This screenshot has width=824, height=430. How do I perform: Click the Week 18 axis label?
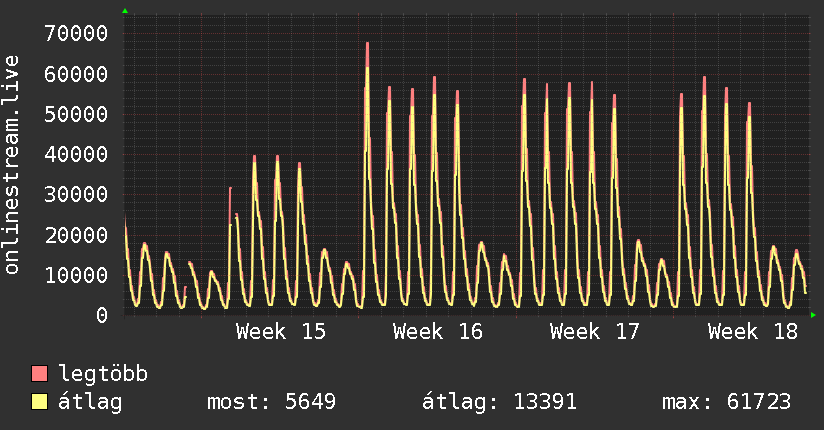coord(753,332)
